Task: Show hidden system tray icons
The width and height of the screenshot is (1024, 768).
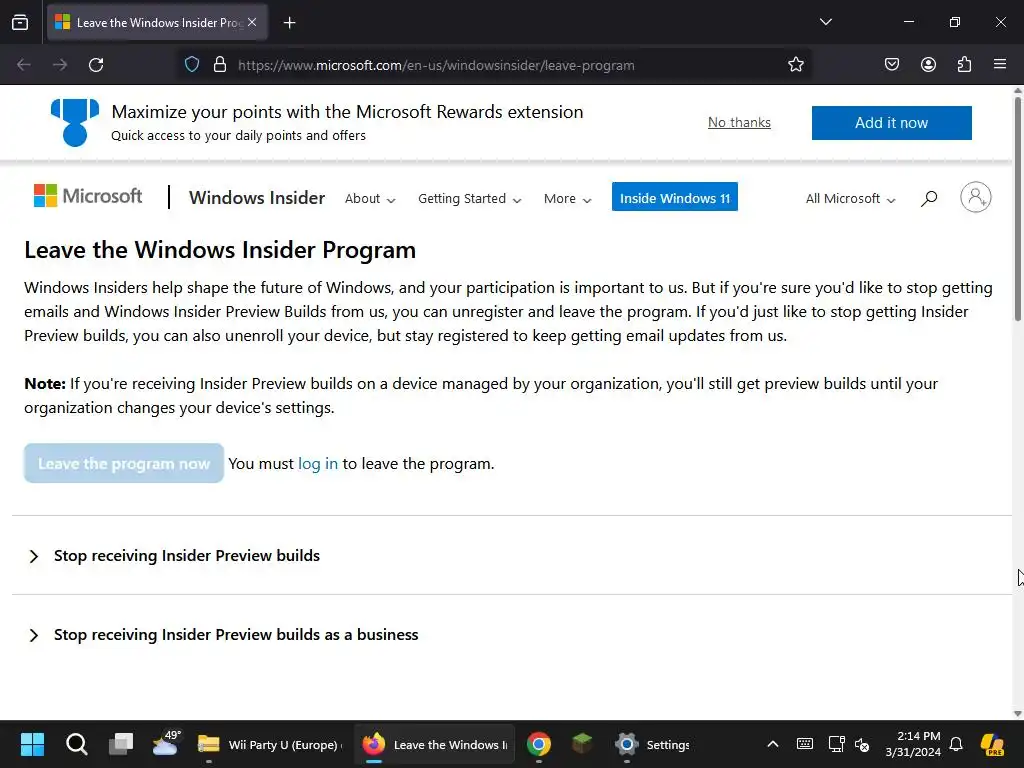Action: [x=773, y=744]
